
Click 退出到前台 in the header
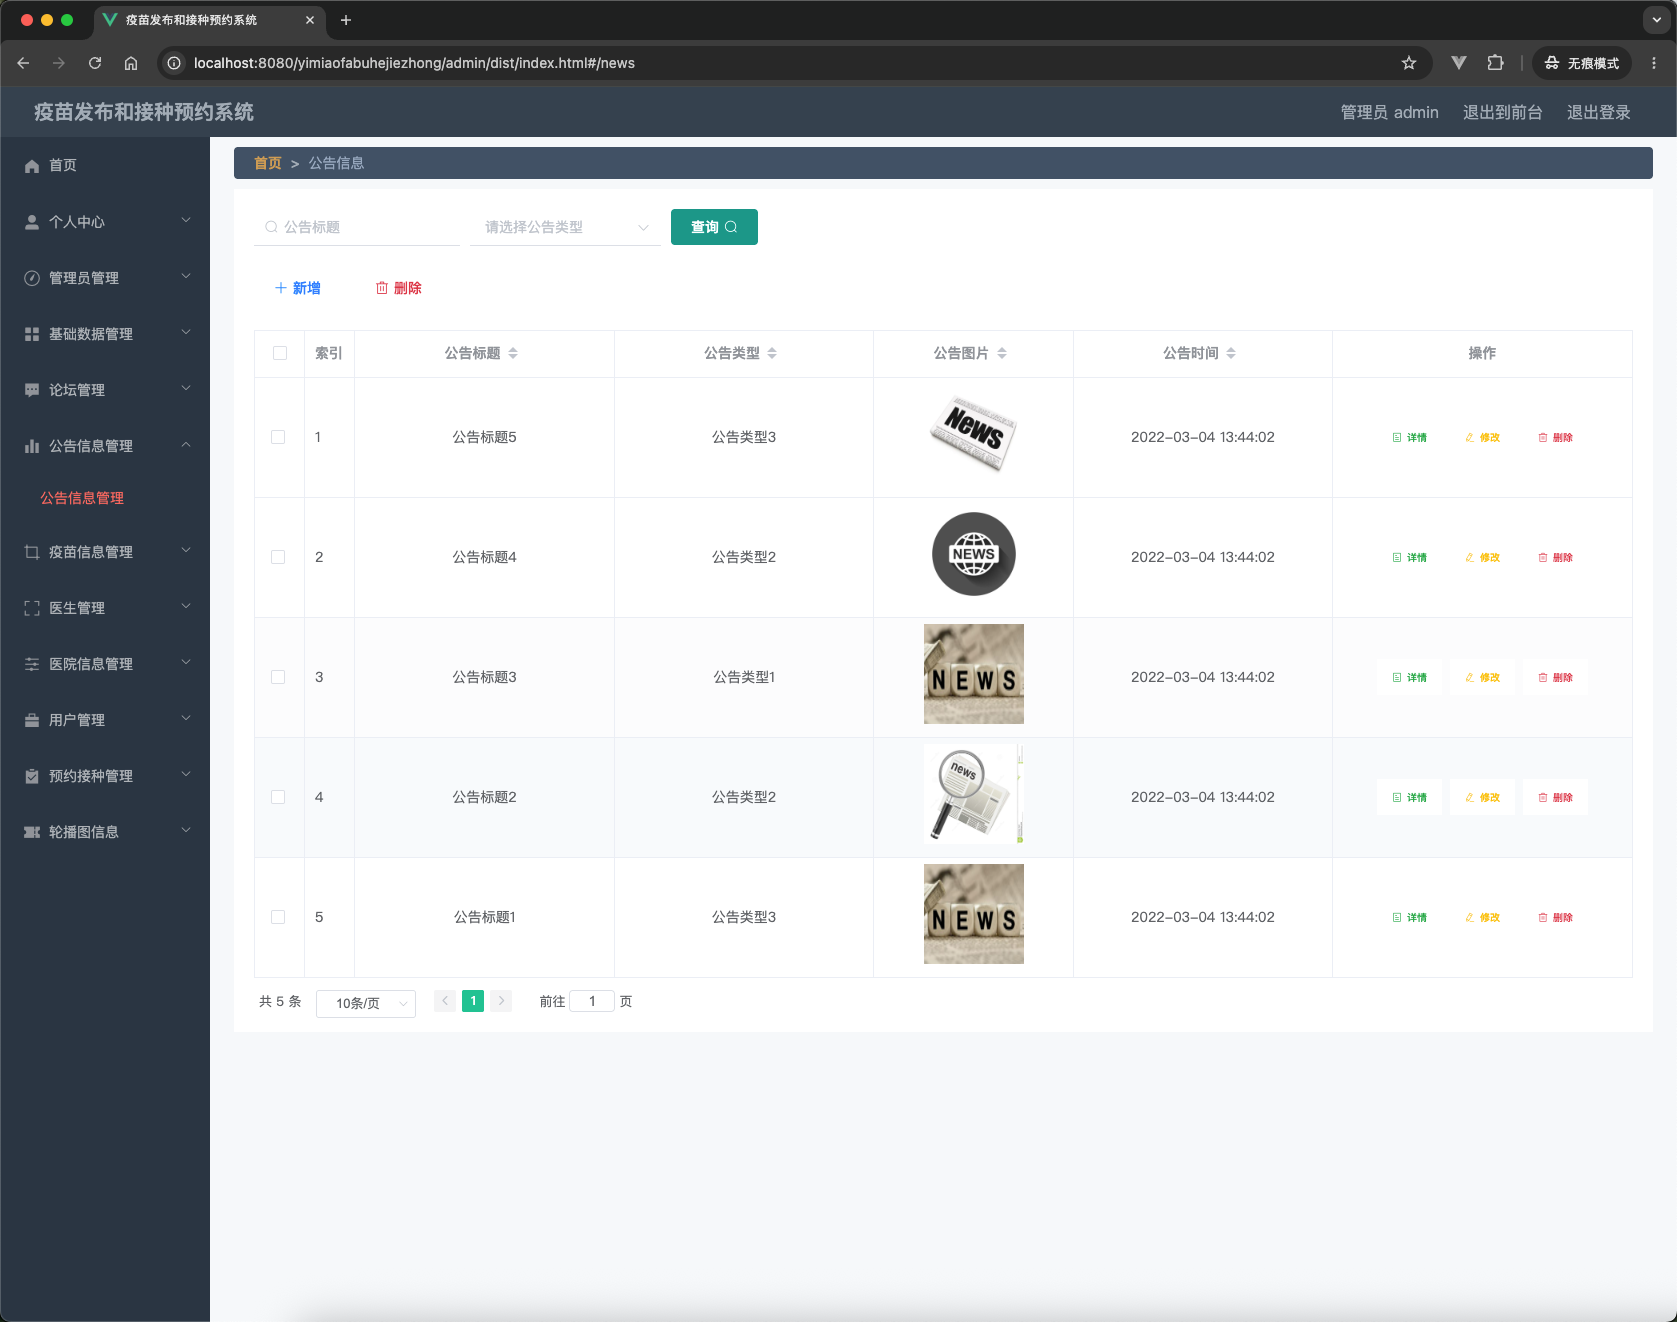[1503, 113]
